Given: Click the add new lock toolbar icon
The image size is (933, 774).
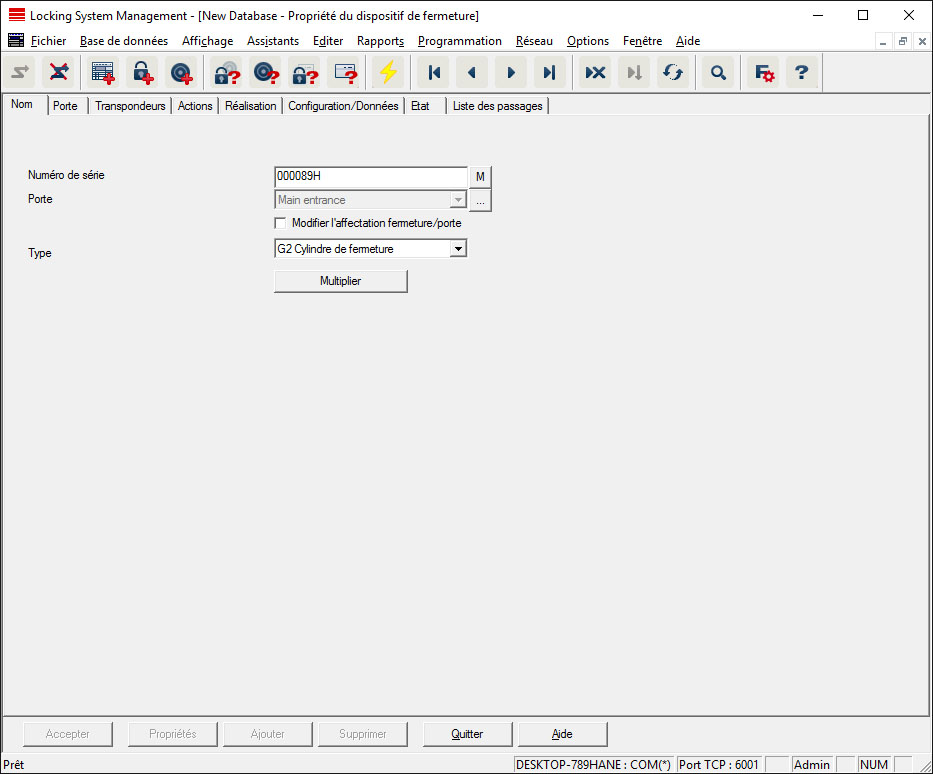Looking at the screenshot, I should pyautogui.click(x=142, y=72).
